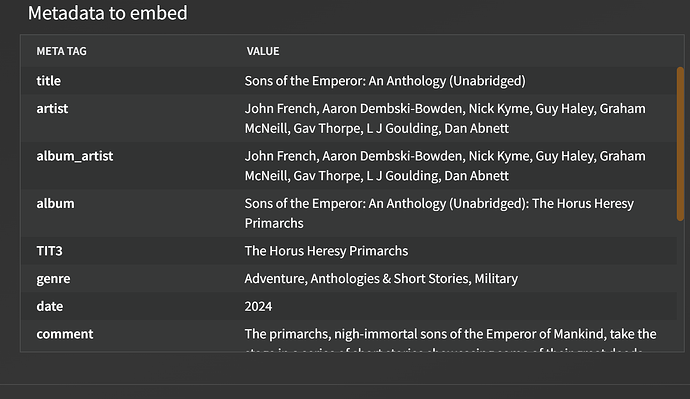This screenshot has height=399, width=690.
Task: Click the title tag label
Action: pos(49,81)
